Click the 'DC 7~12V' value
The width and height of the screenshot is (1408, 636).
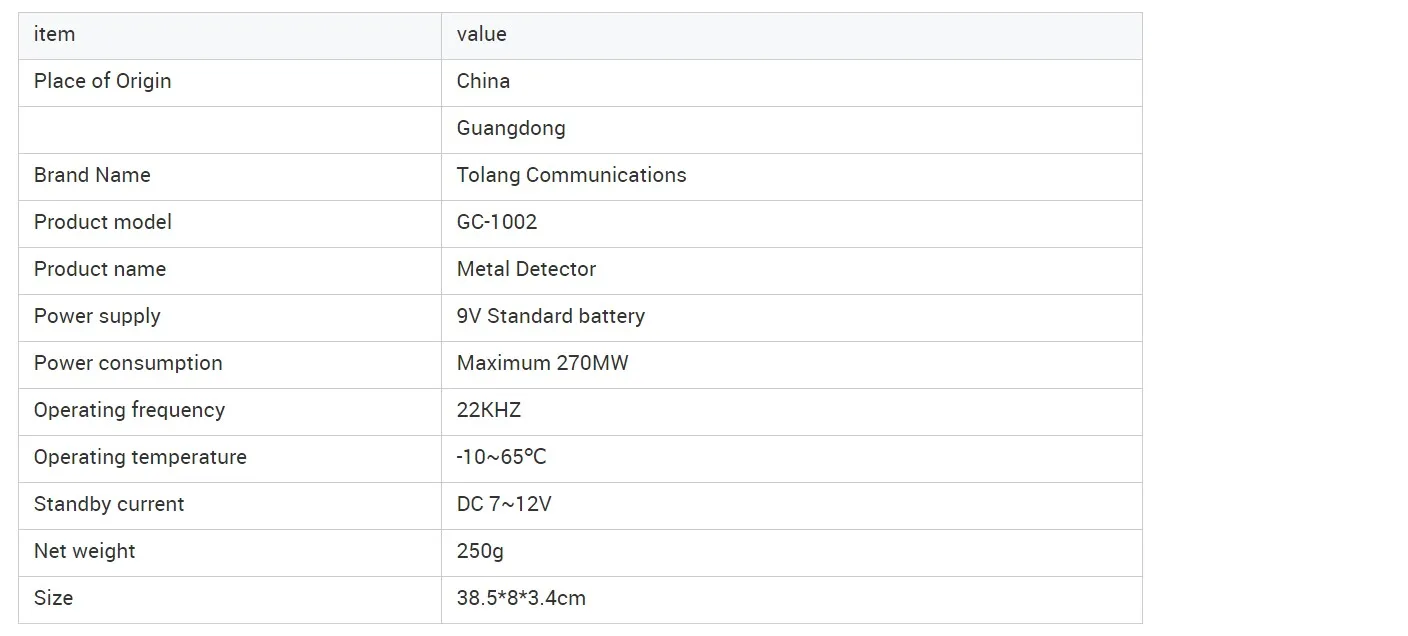[x=503, y=505]
